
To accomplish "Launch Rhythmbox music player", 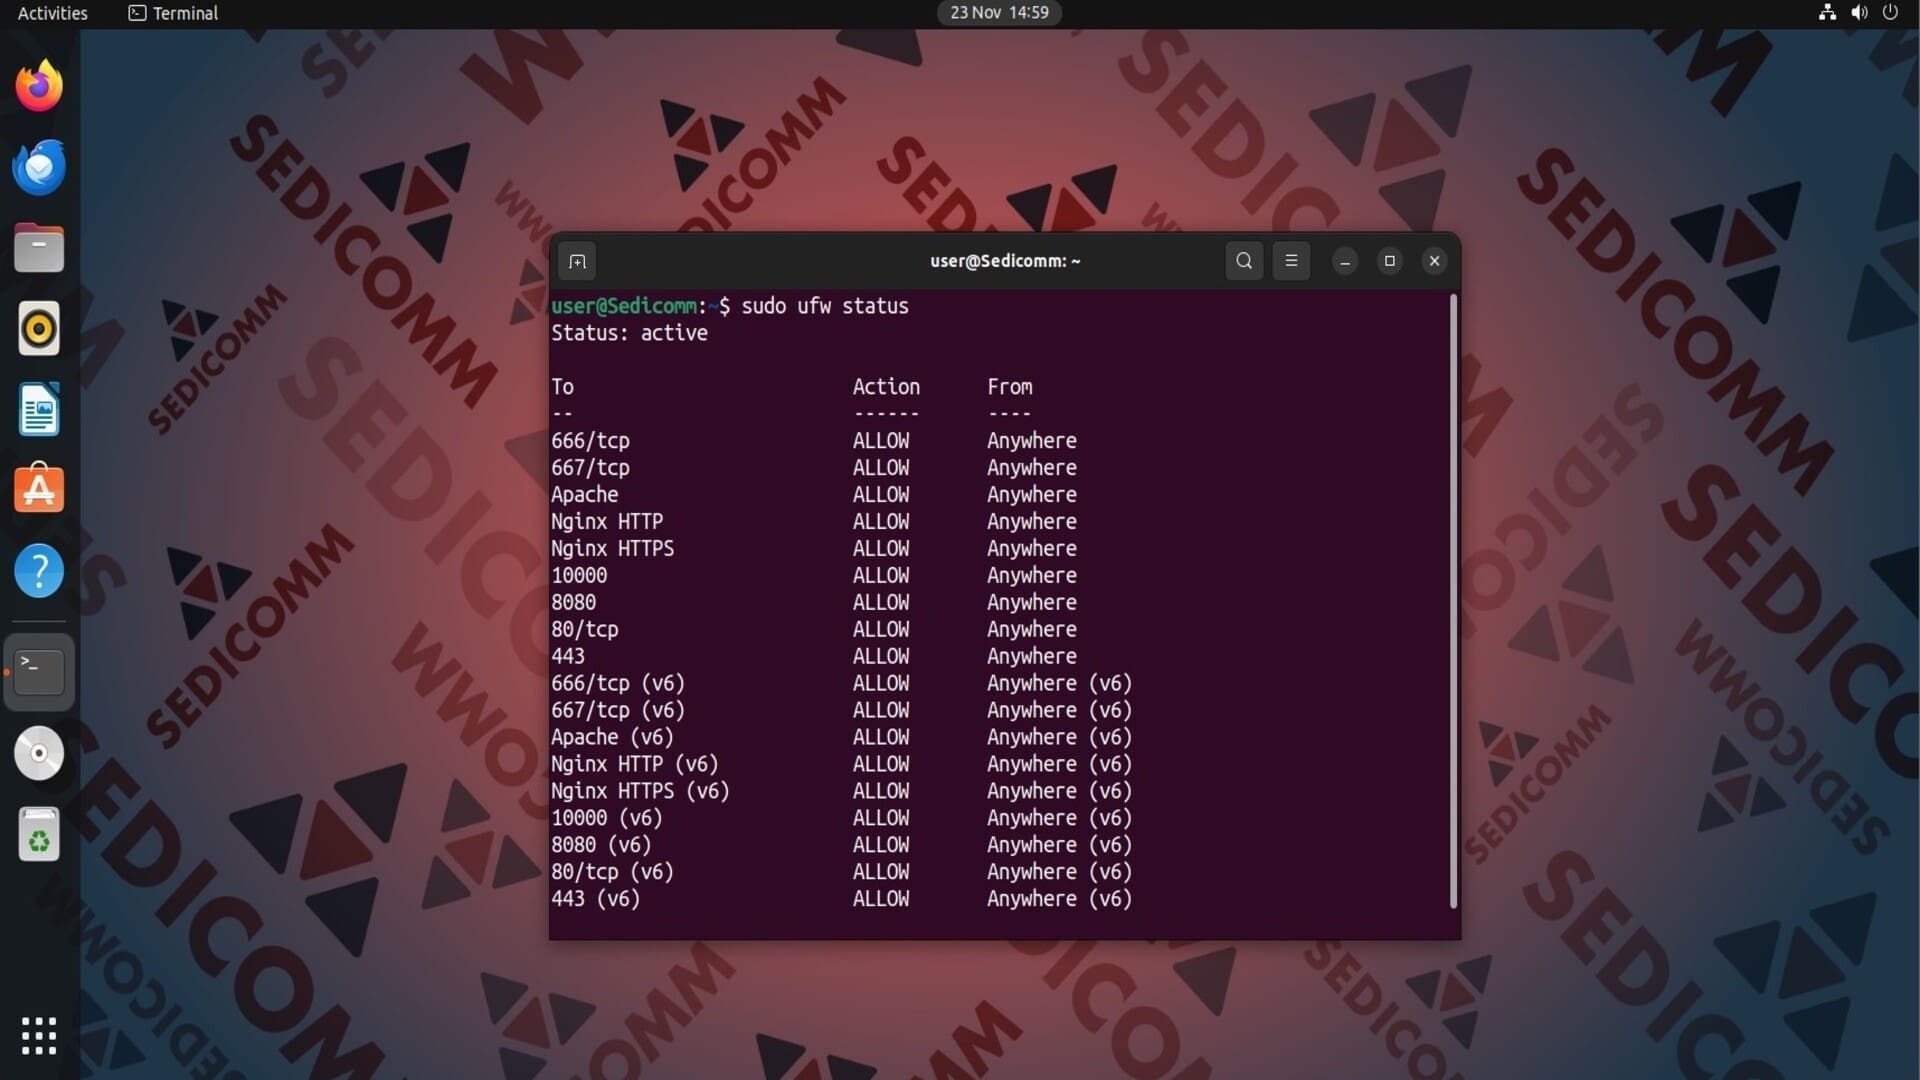I will click(x=39, y=329).
